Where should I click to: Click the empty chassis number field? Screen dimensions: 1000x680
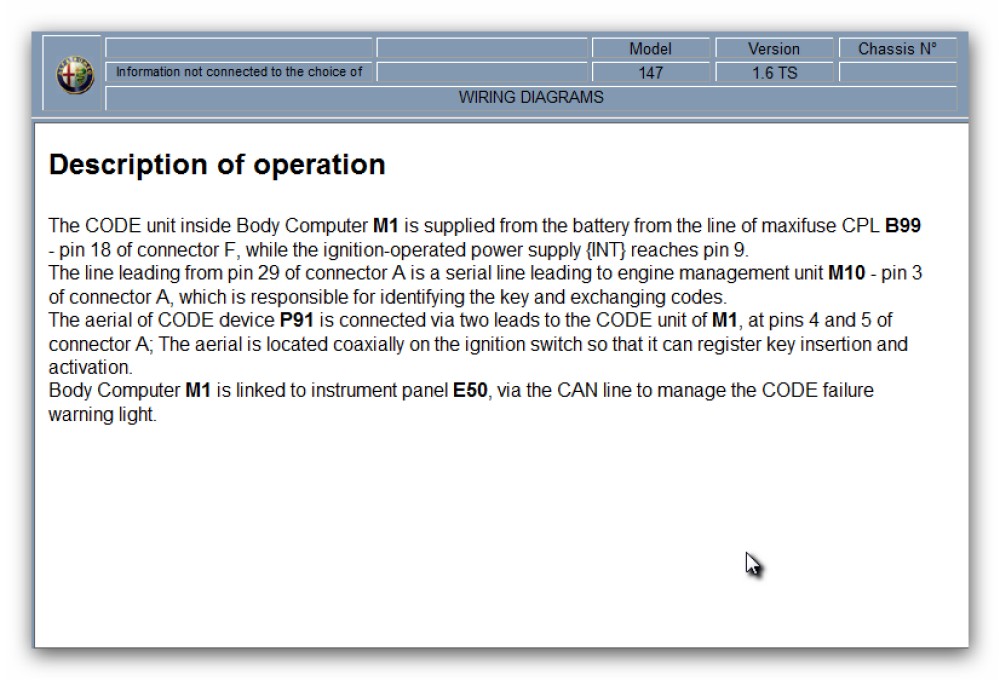[x=897, y=73]
